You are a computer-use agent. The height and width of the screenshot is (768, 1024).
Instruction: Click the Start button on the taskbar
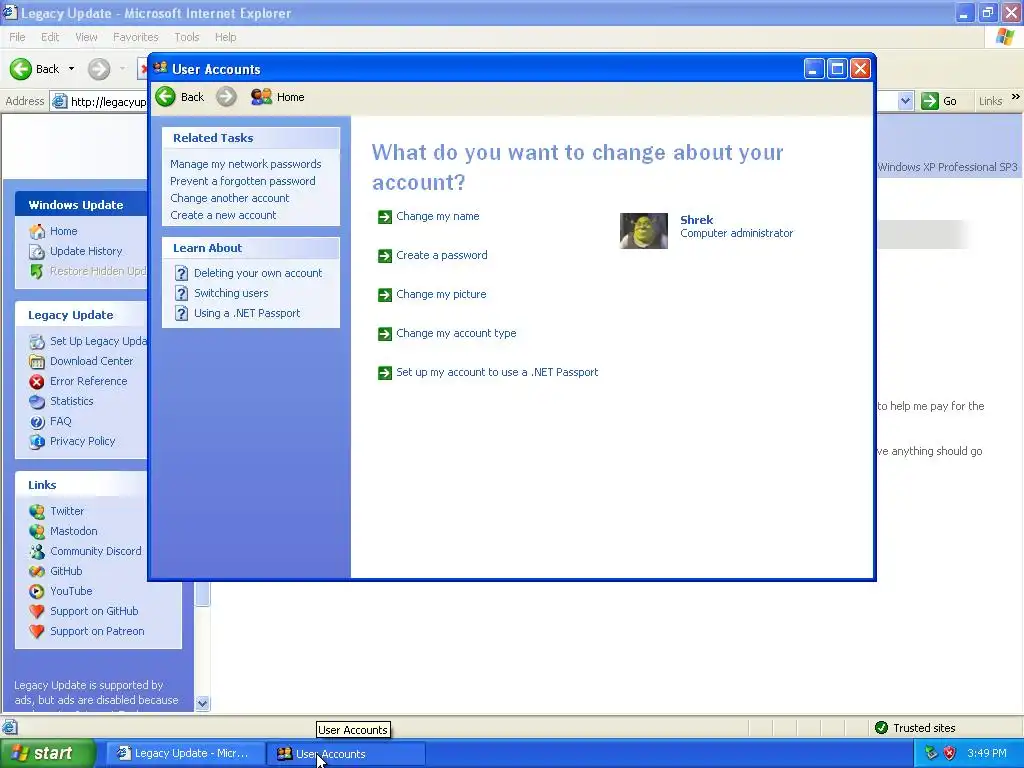pos(47,753)
